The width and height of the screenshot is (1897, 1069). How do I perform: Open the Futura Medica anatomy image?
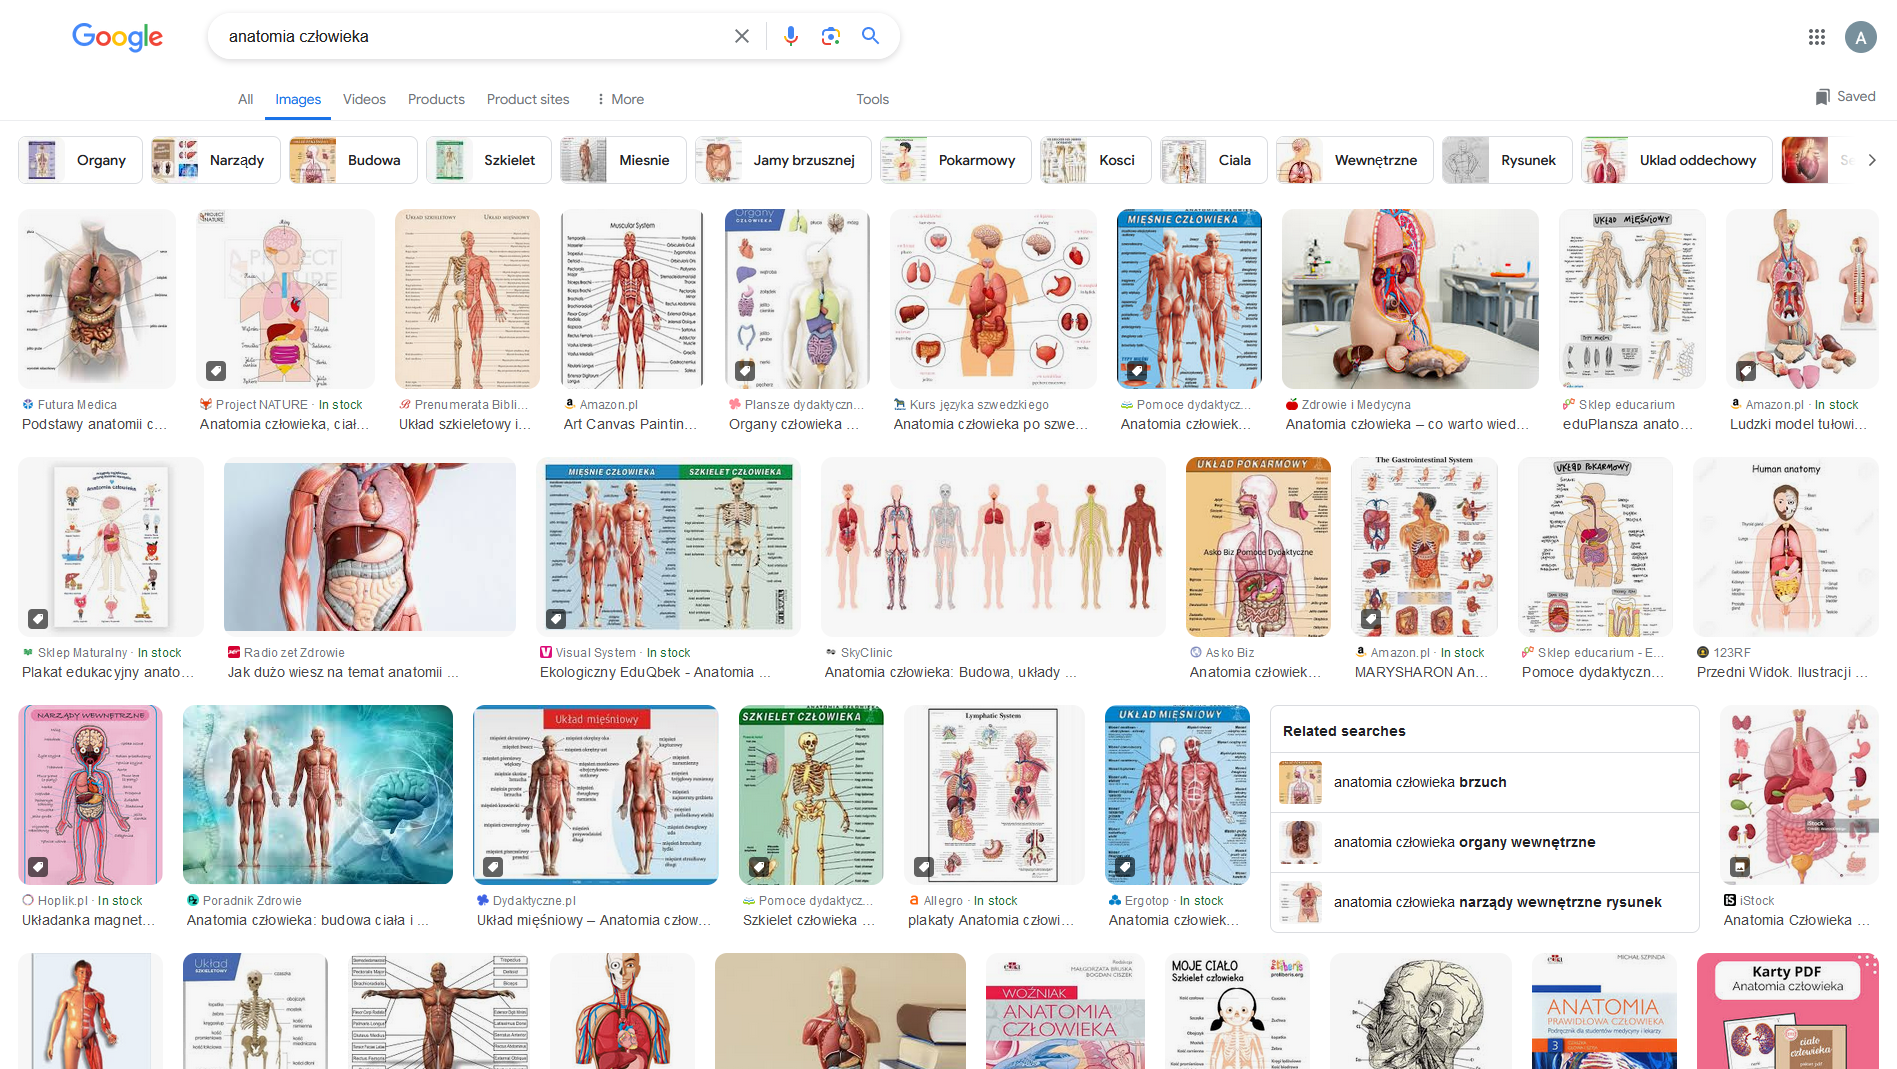tap(97, 299)
